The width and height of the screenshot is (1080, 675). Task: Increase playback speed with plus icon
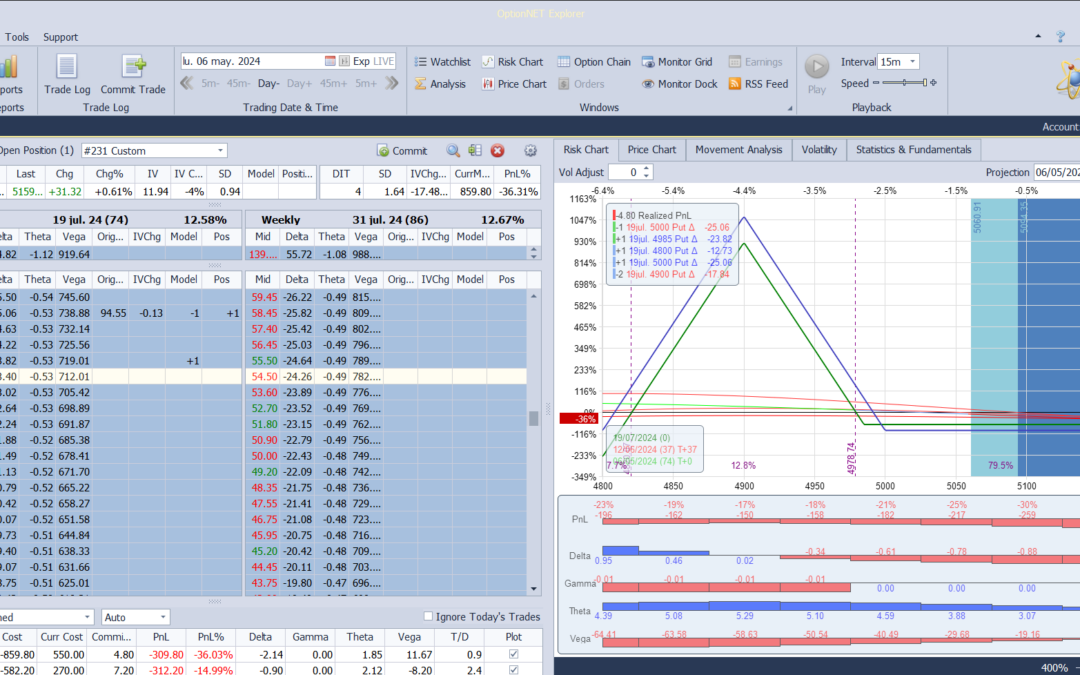point(933,83)
